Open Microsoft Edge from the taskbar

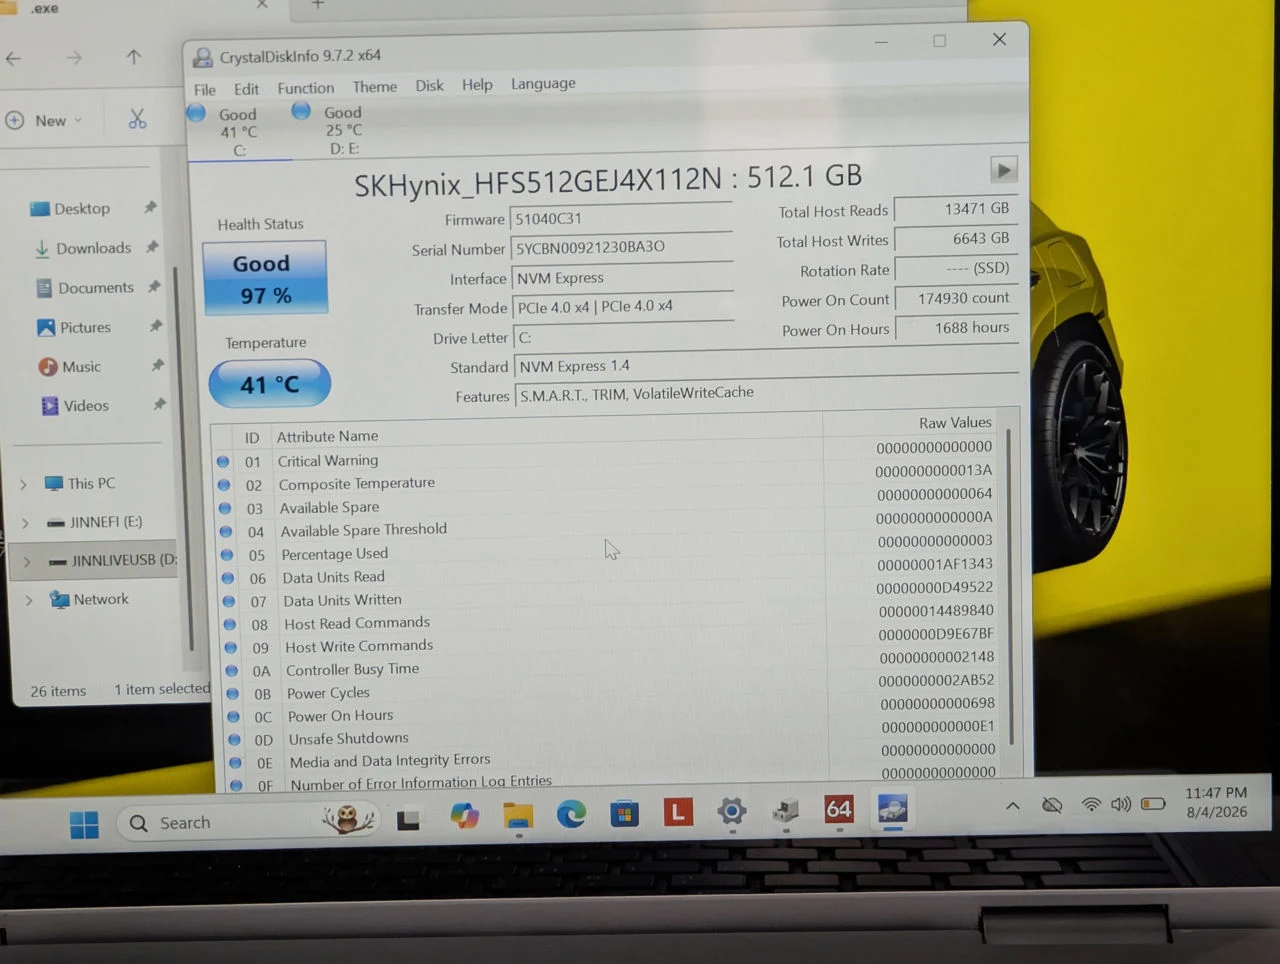pos(571,814)
